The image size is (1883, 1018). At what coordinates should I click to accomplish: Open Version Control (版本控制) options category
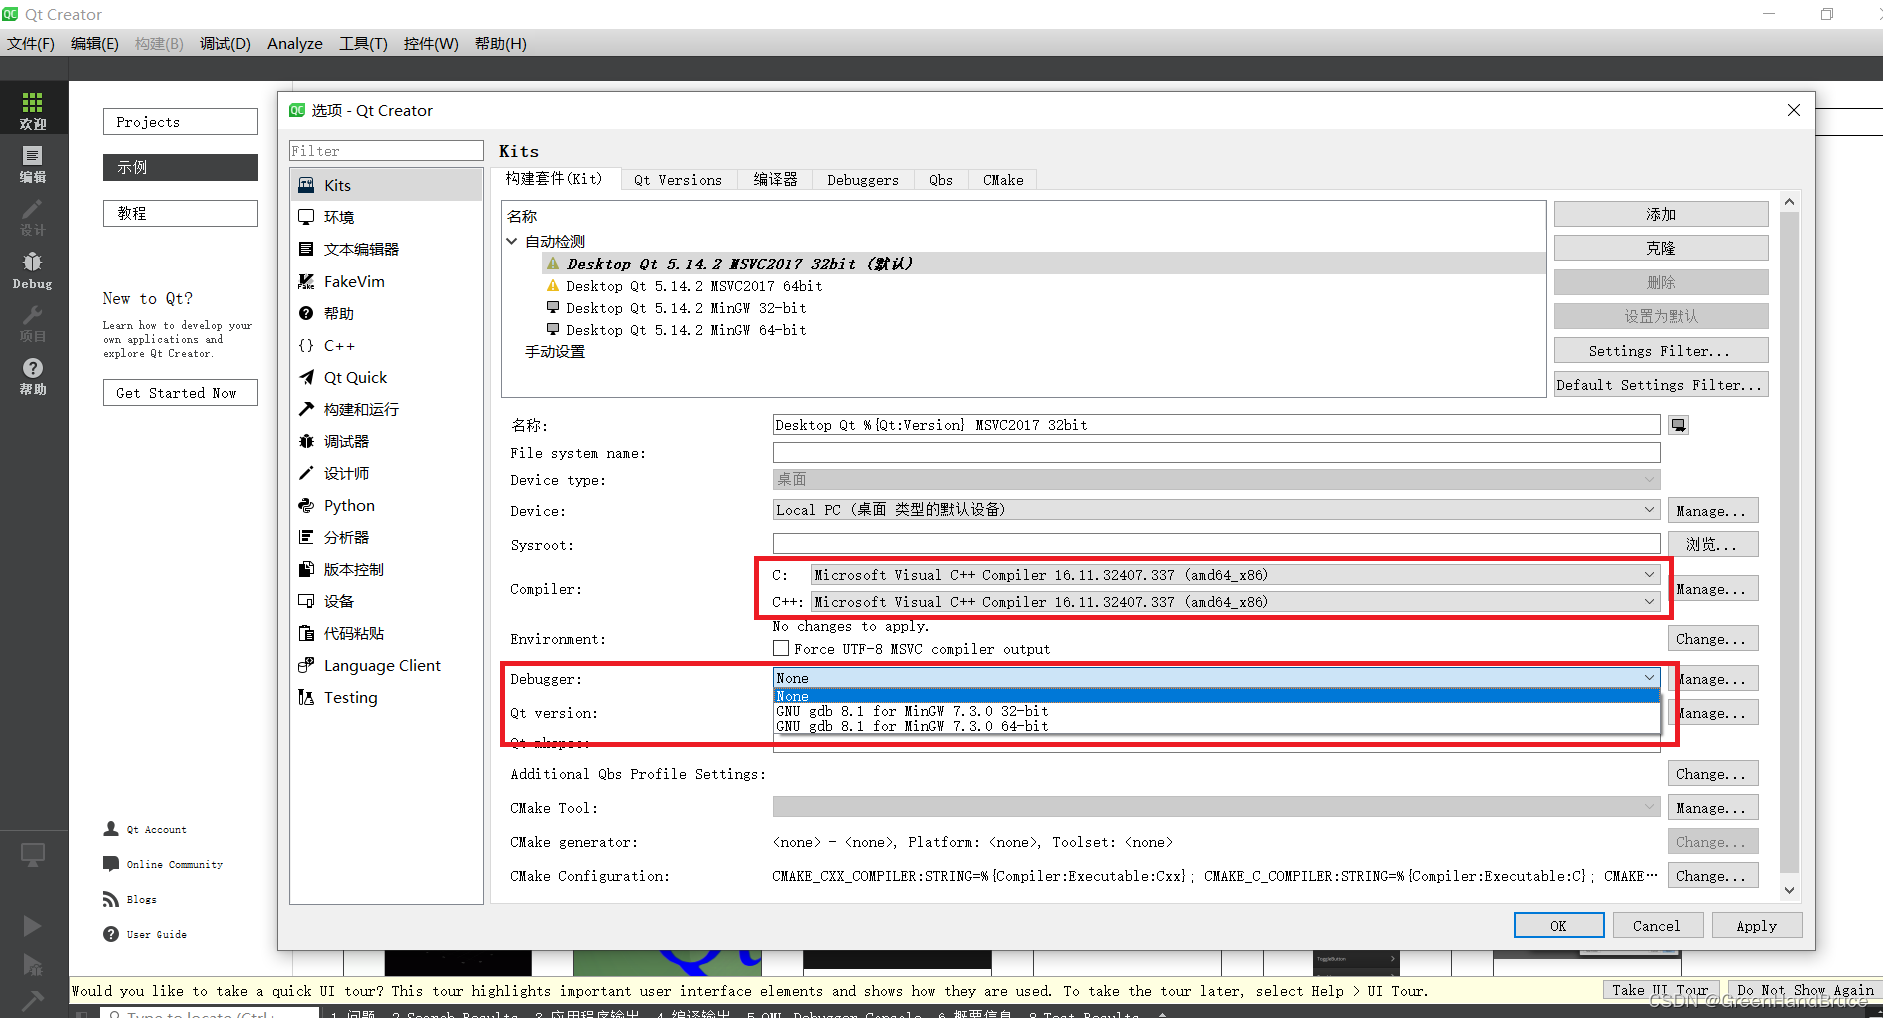[x=386, y=569]
